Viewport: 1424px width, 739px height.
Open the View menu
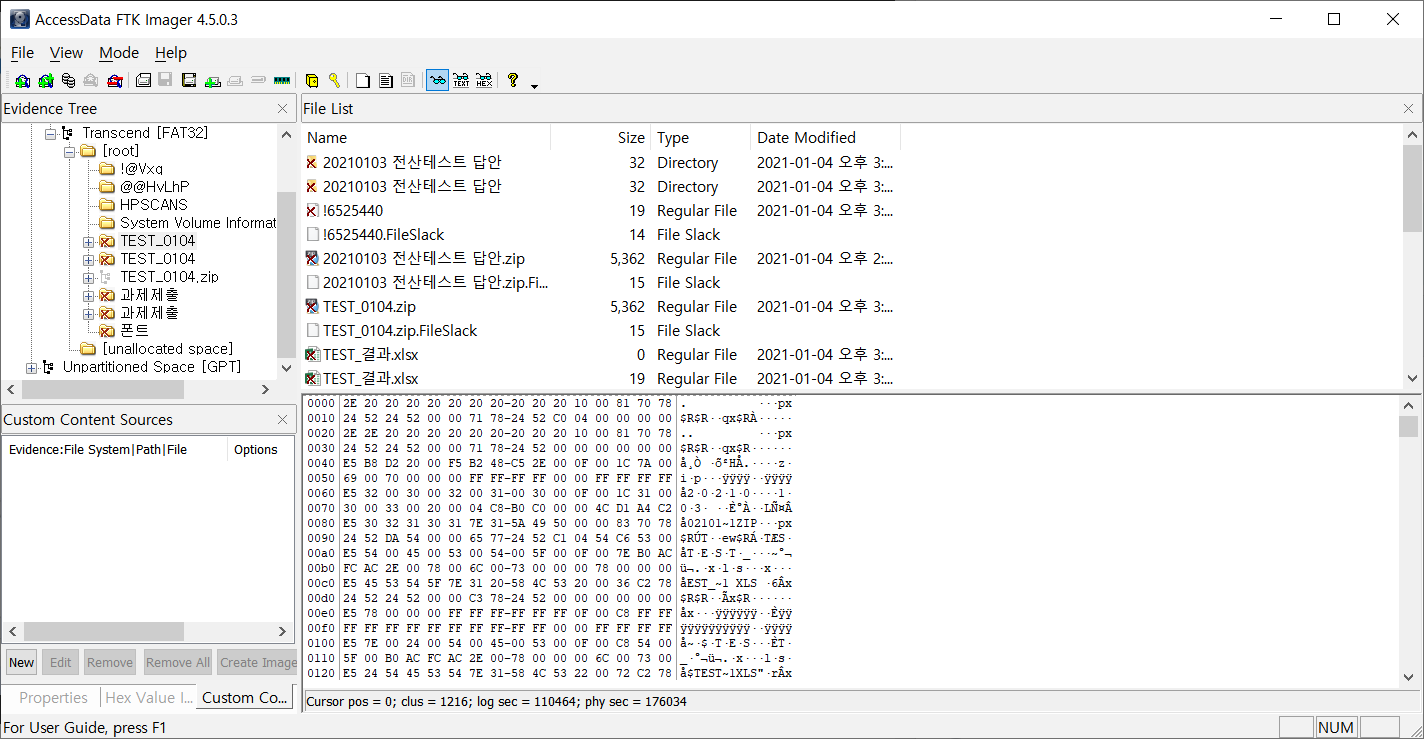tap(66, 53)
